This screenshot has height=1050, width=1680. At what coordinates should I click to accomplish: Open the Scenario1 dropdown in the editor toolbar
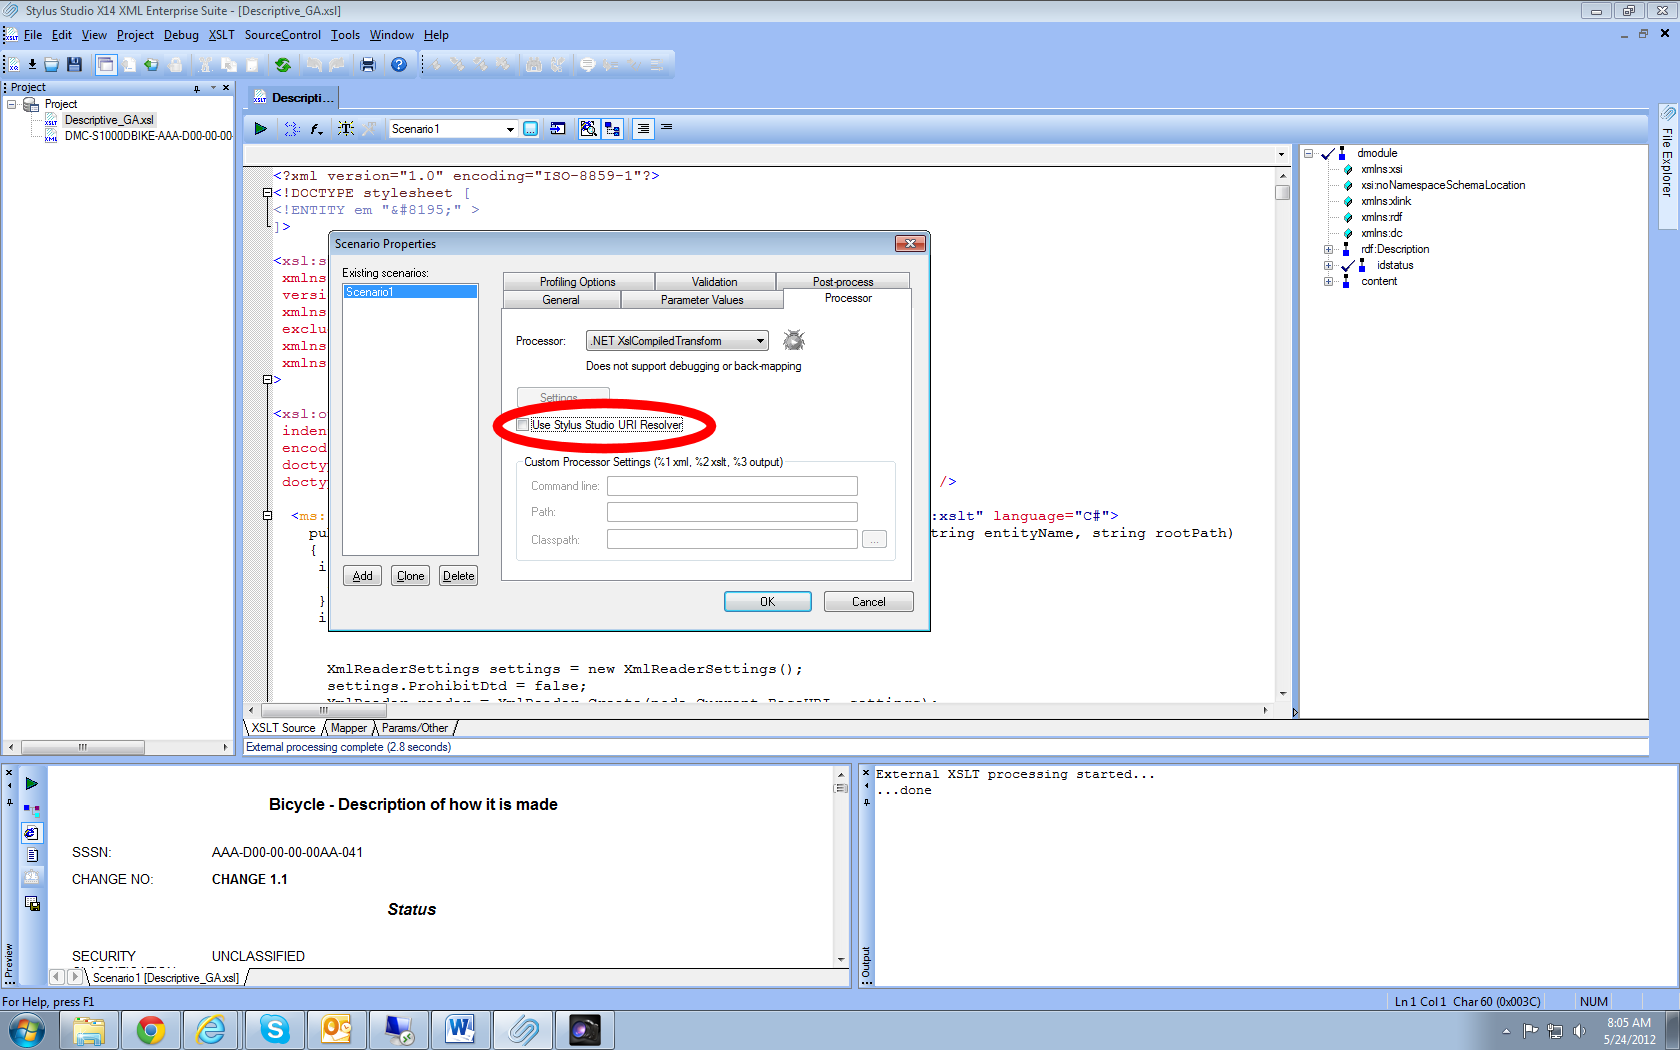(510, 129)
